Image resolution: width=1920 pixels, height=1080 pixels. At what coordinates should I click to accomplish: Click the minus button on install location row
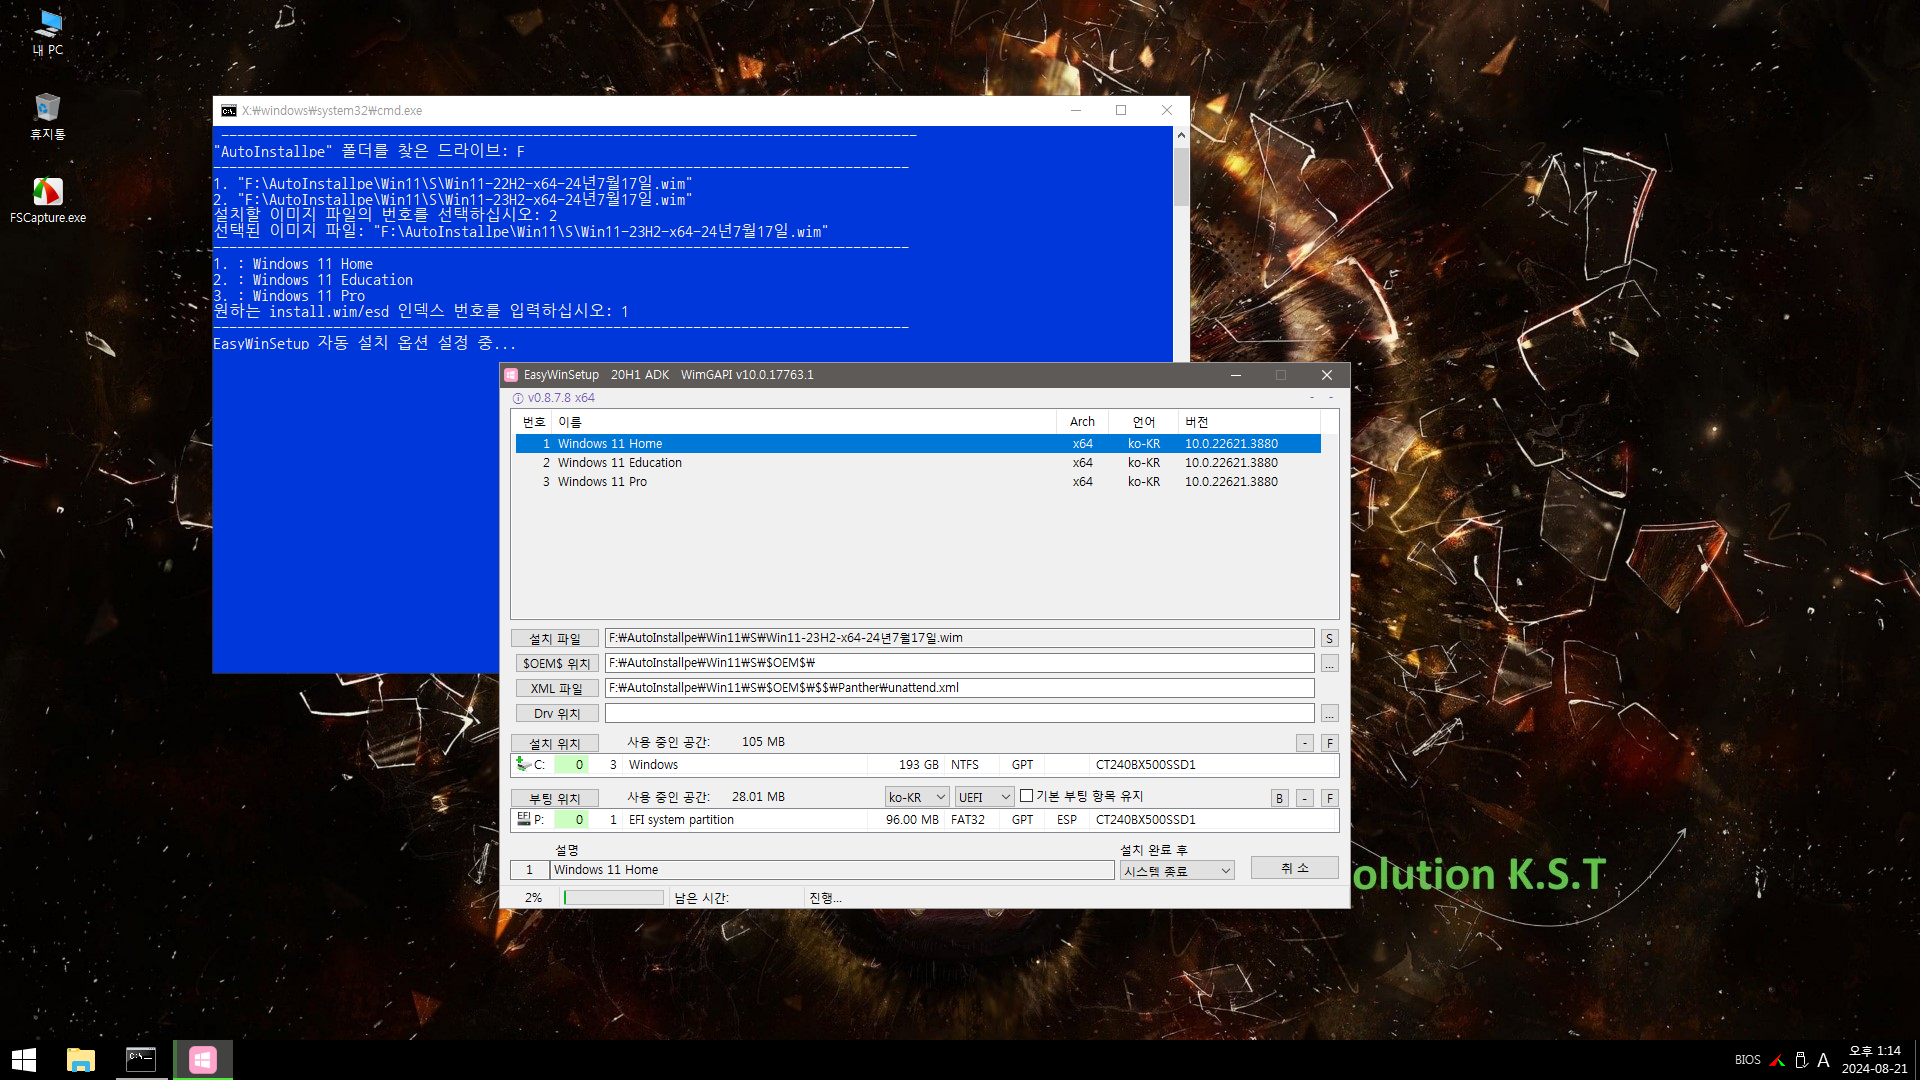point(1305,743)
